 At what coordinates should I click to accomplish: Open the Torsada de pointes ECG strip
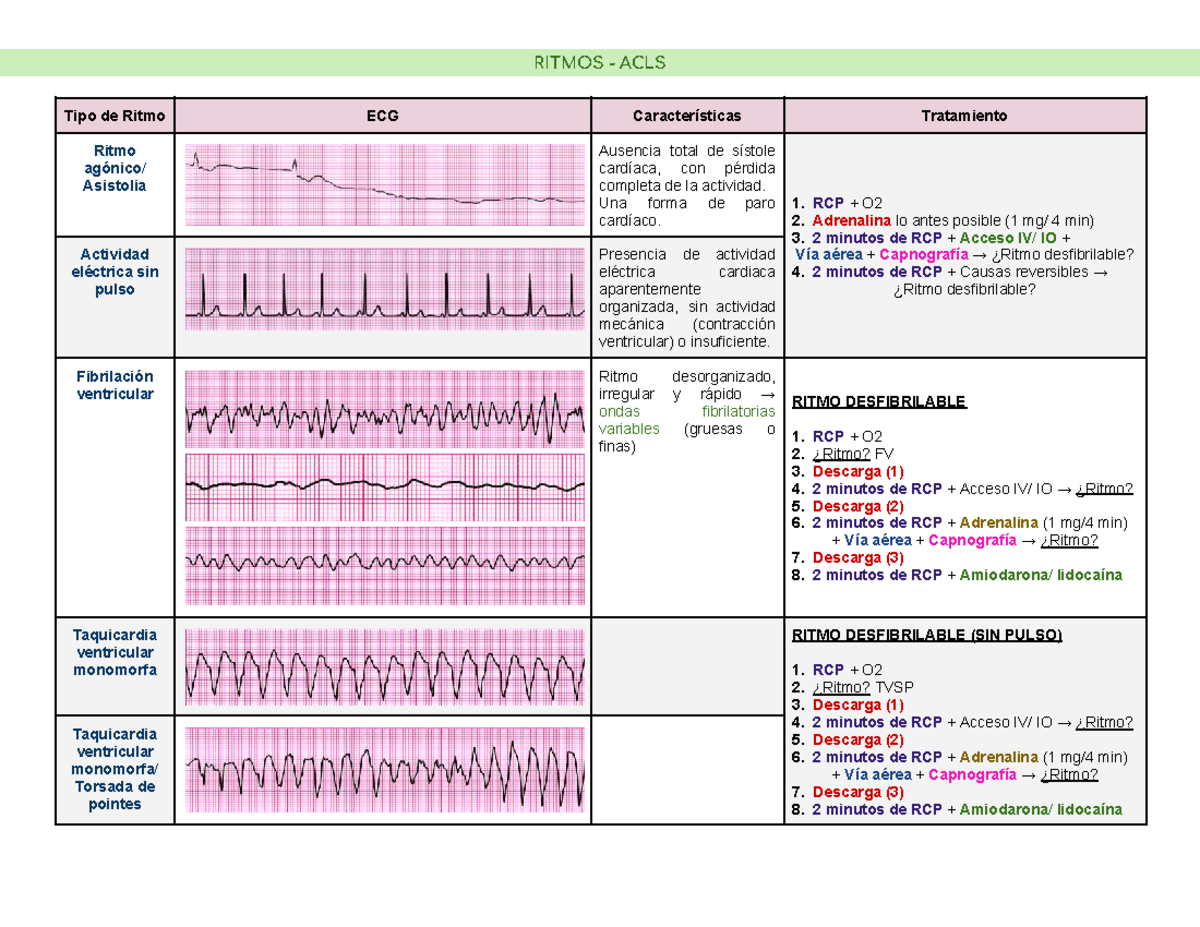pos(385,770)
